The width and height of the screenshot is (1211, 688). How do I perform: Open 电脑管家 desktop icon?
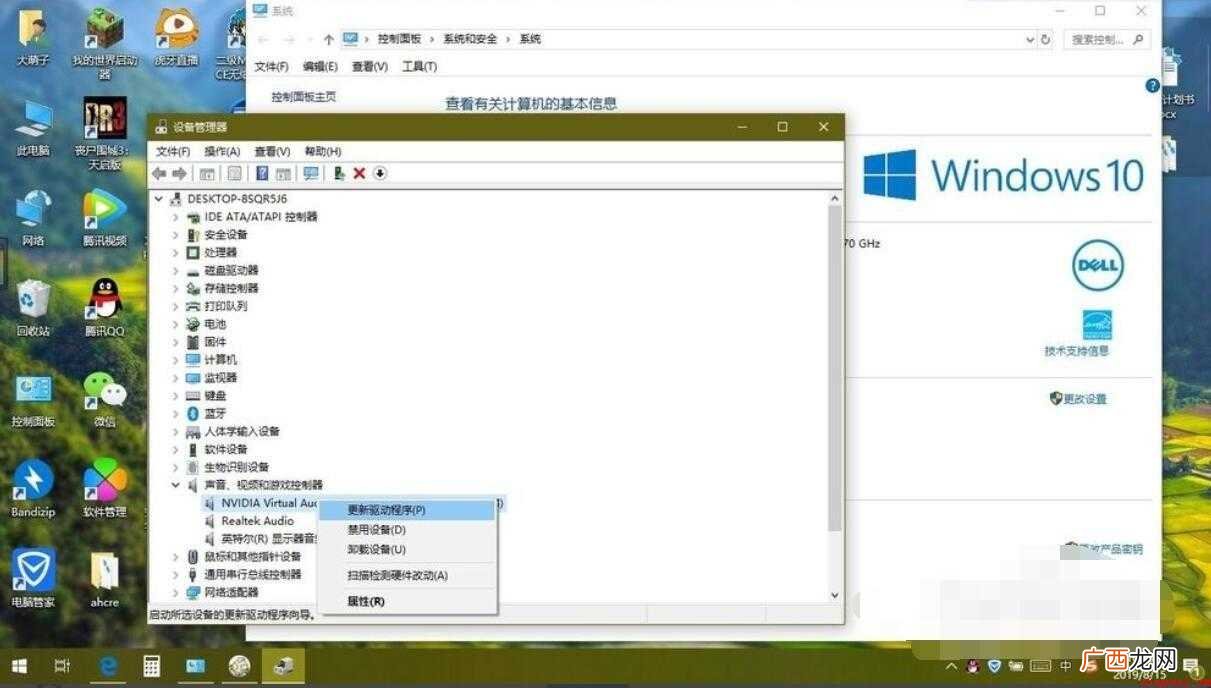click(33, 578)
